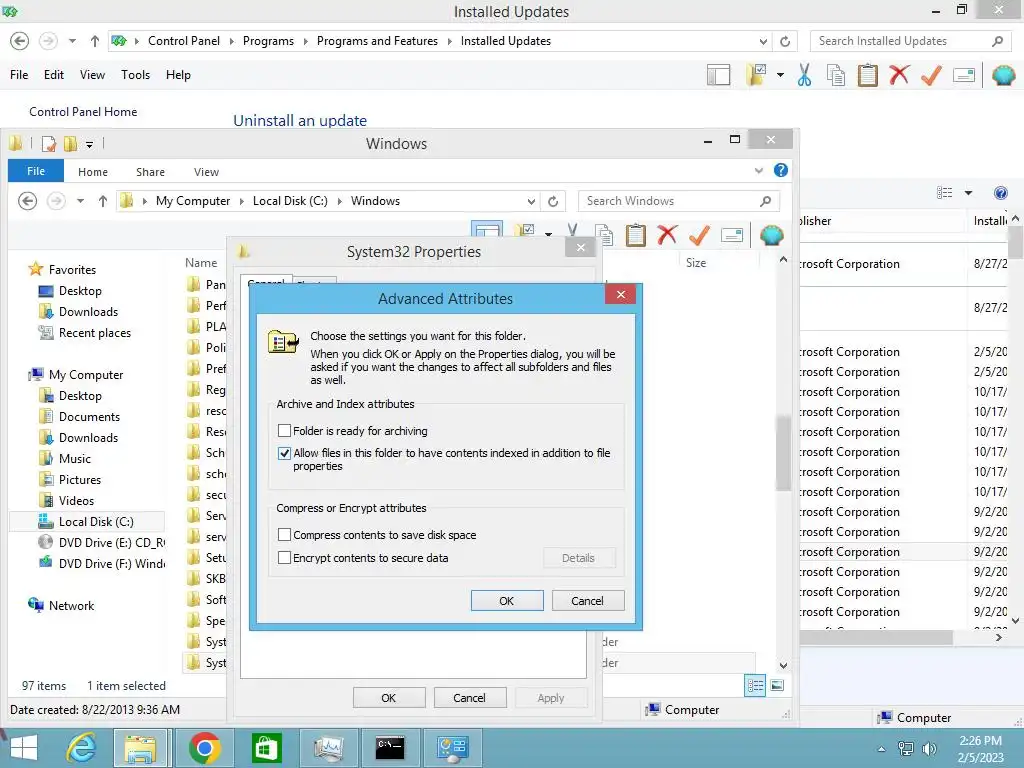Open the Tools menu in Installed Updates
This screenshot has height=768, width=1024.
tap(135, 75)
